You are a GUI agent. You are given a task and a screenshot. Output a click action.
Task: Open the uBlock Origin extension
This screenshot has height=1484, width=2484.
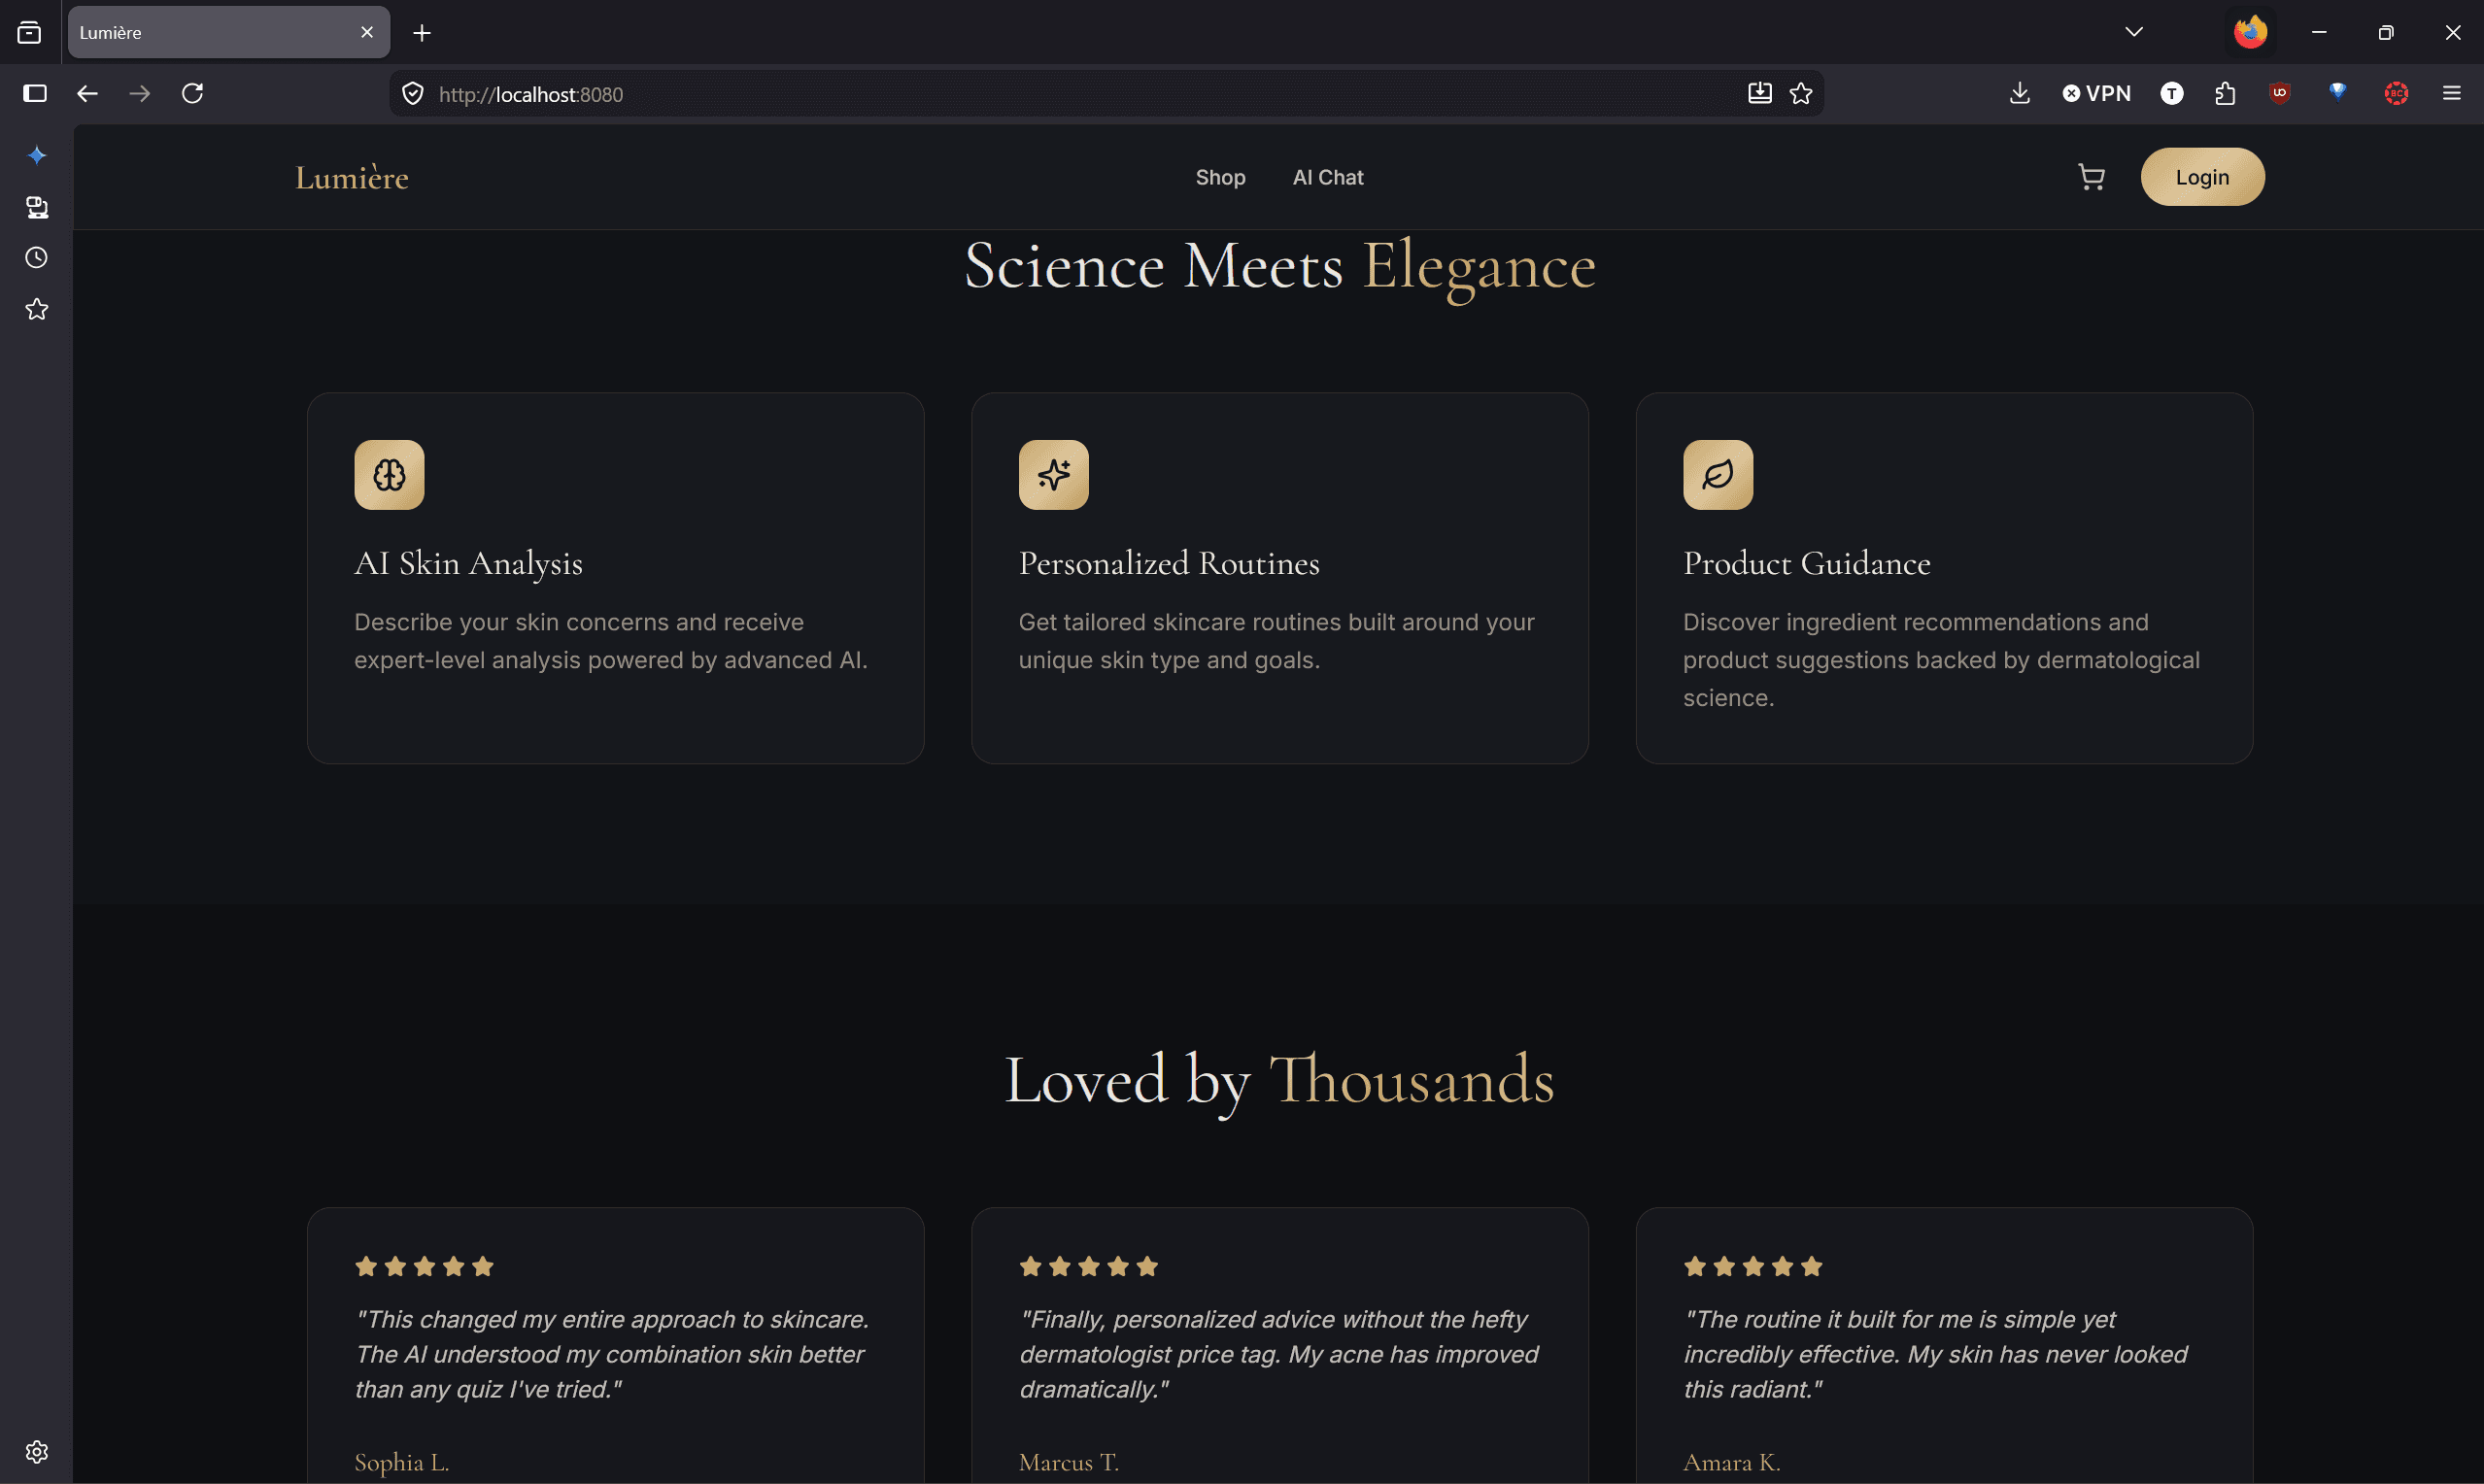pos(2279,93)
